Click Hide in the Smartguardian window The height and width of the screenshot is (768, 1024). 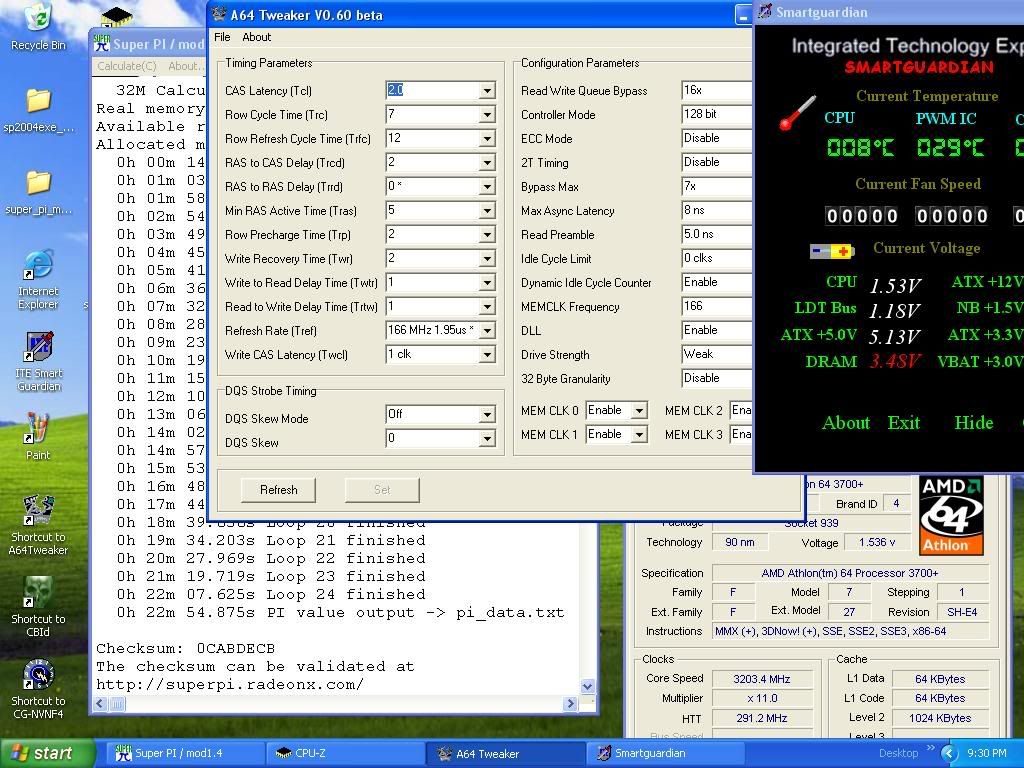coord(973,422)
